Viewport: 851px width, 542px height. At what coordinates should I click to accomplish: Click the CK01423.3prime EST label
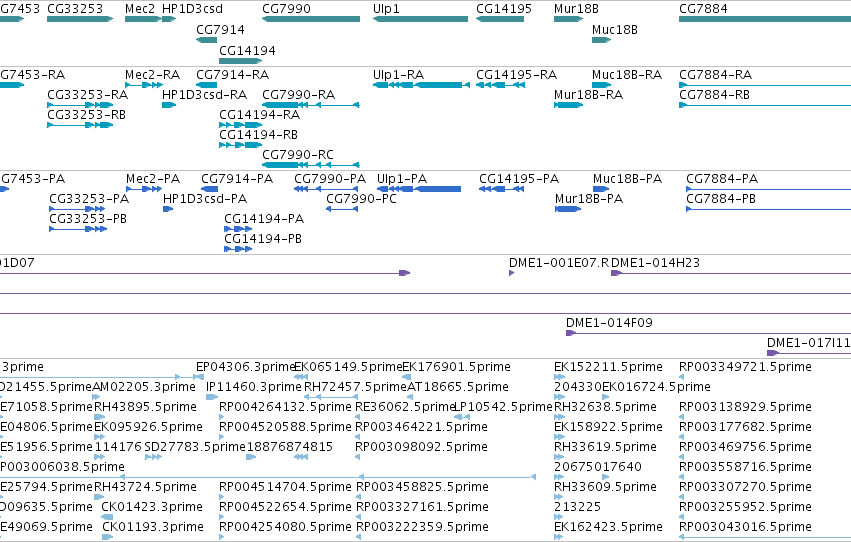click(x=152, y=507)
